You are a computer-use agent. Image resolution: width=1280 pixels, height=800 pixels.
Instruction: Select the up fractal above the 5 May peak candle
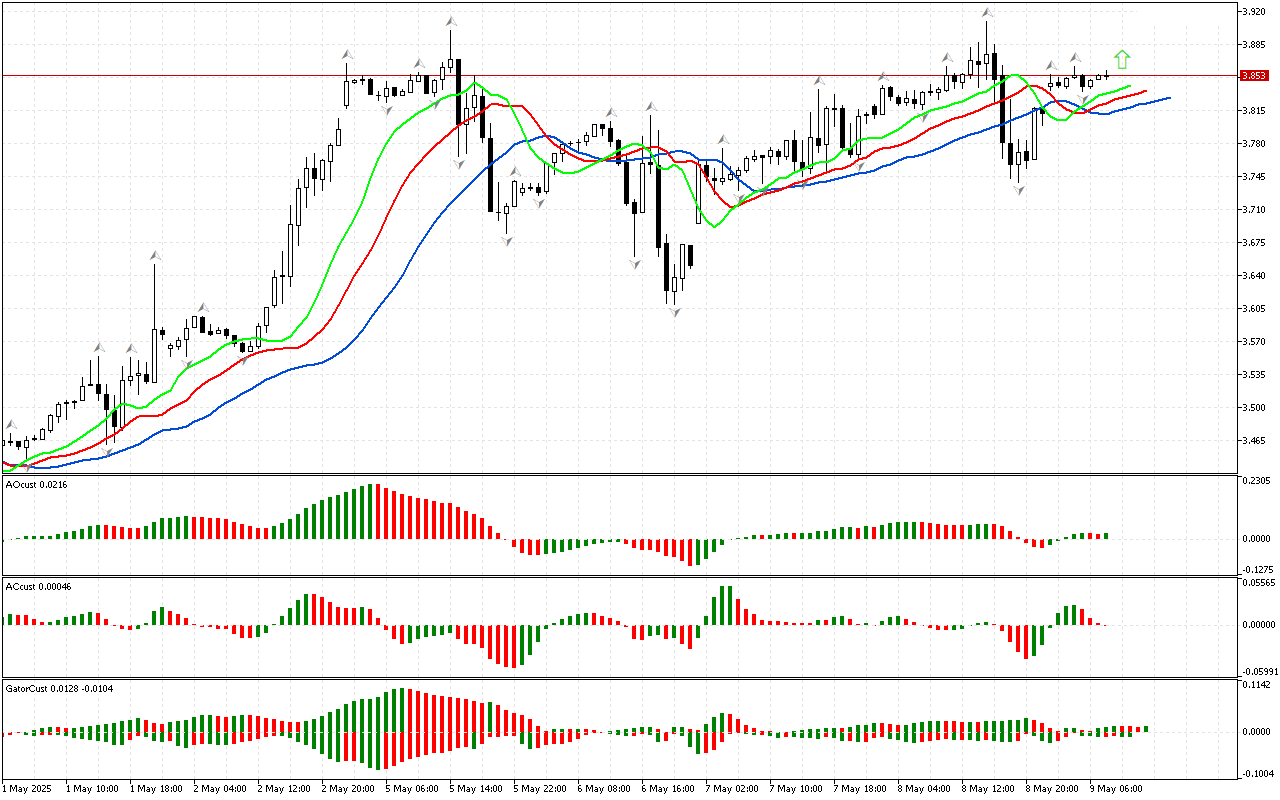(x=452, y=20)
